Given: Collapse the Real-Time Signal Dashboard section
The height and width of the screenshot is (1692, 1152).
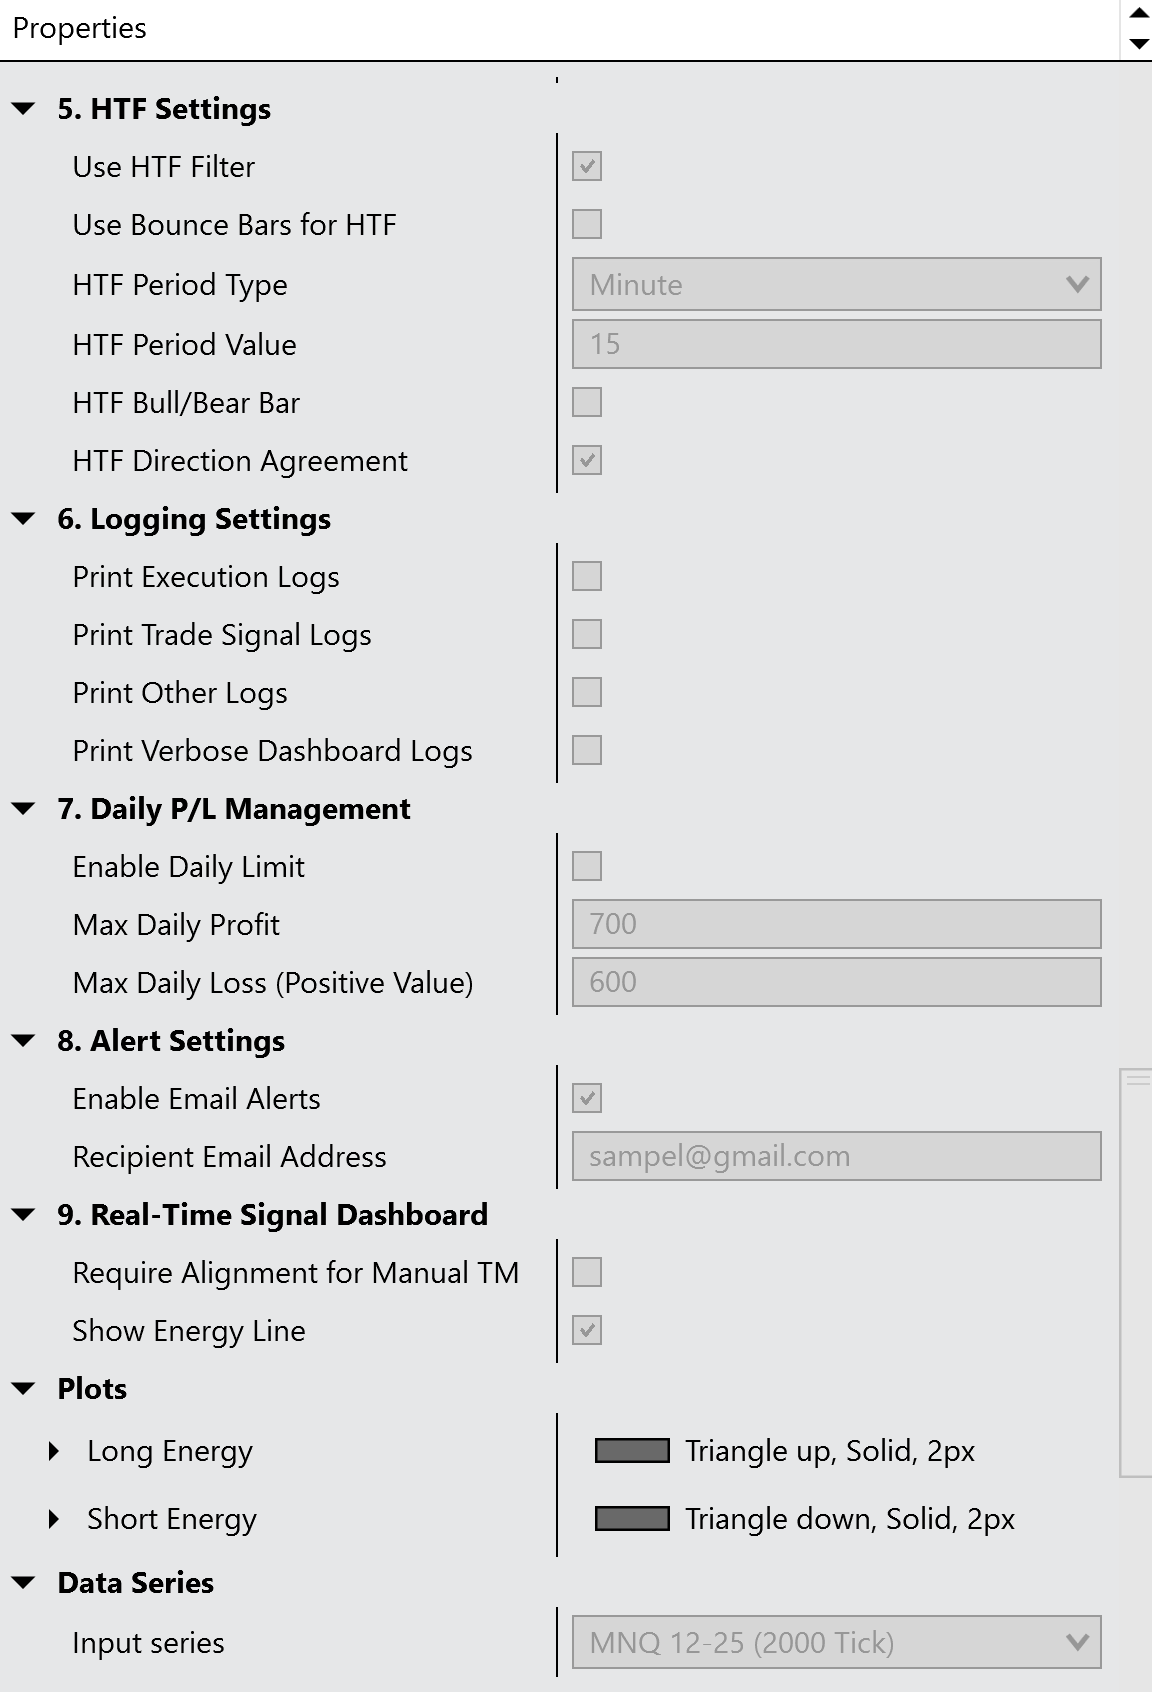Looking at the screenshot, I should pyautogui.click(x=24, y=1215).
